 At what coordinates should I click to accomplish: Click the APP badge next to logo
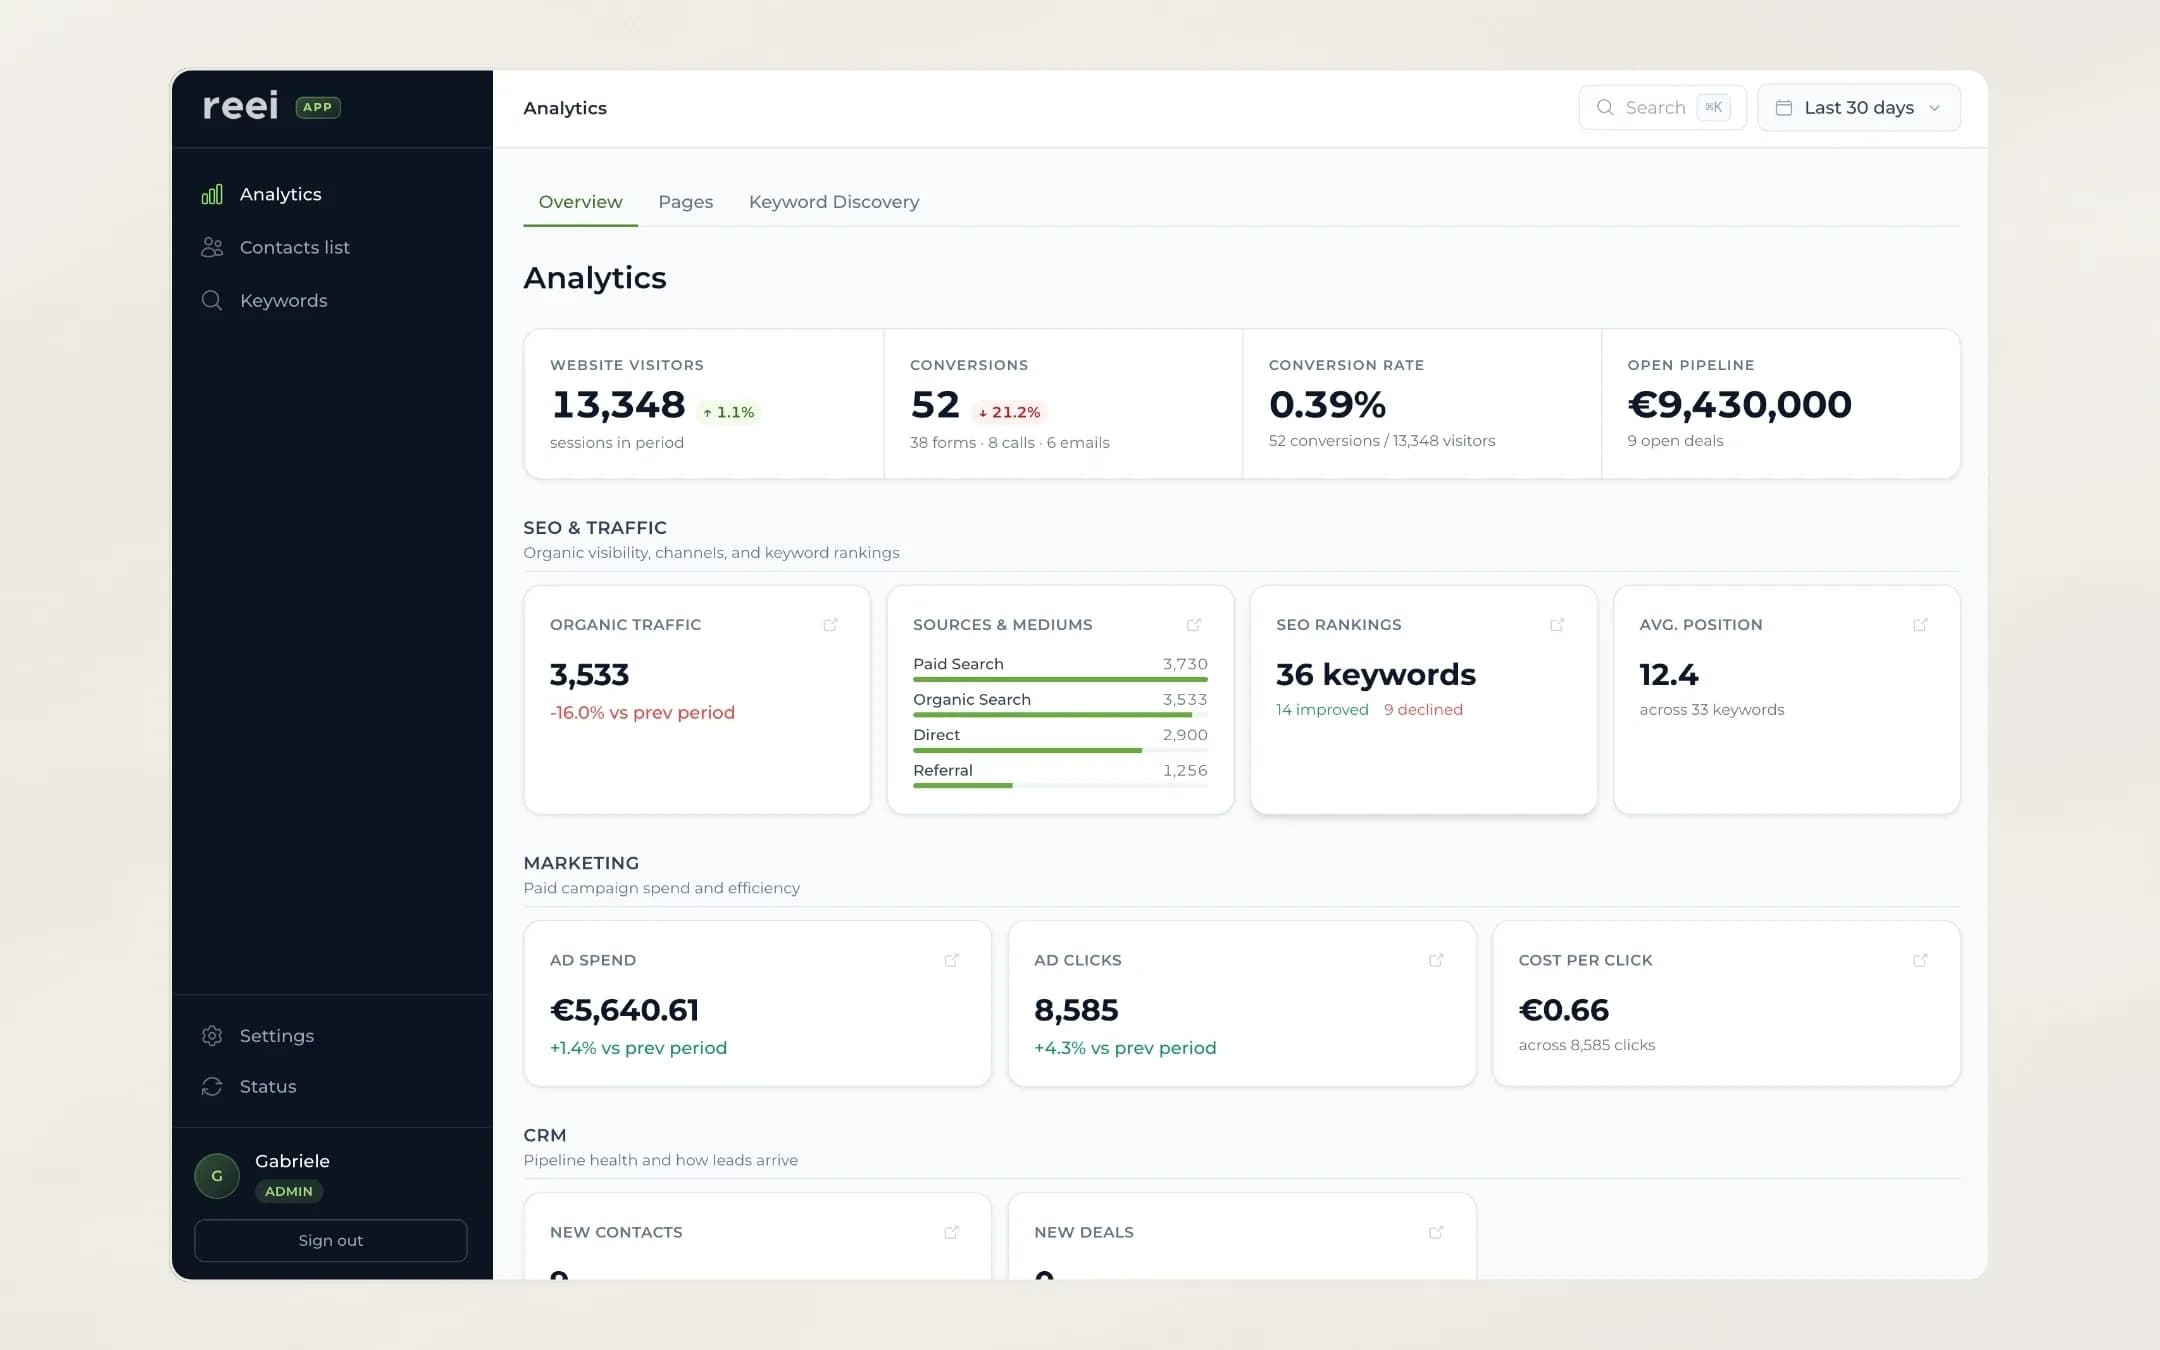point(318,107)
